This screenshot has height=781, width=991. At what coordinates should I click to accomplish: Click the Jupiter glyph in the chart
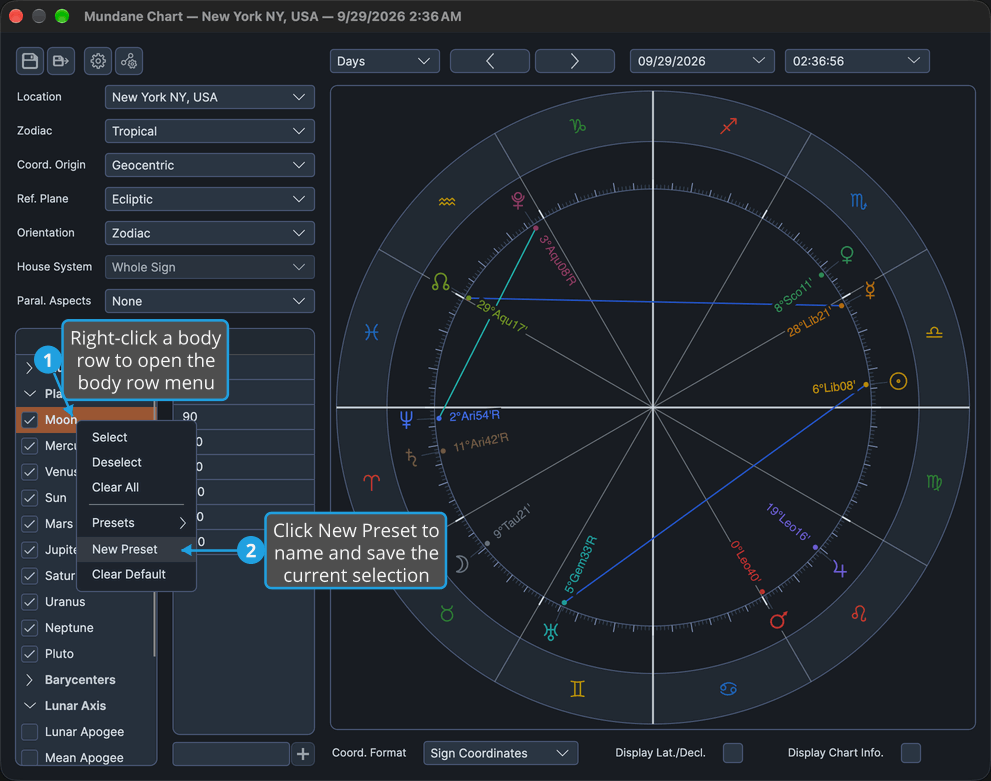coord(839,569)
